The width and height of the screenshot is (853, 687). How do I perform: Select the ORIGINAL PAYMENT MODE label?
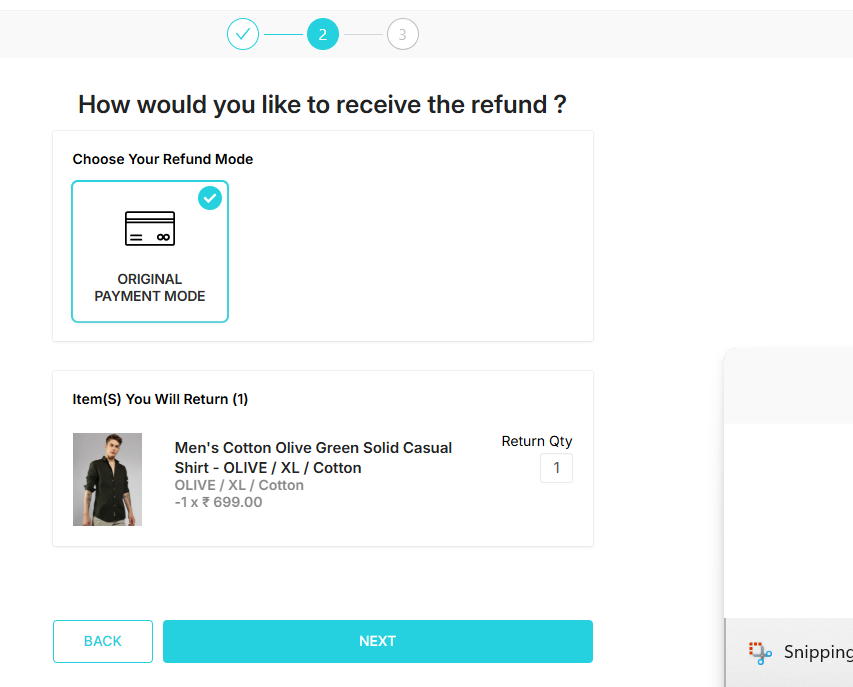150,288
